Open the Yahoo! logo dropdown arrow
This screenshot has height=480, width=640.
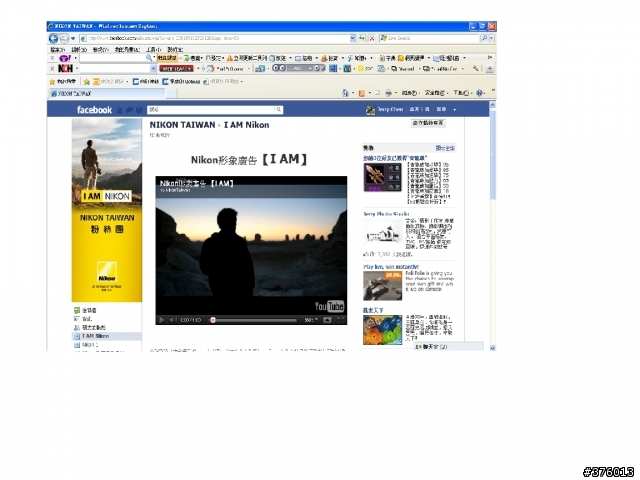pos(75,58)
